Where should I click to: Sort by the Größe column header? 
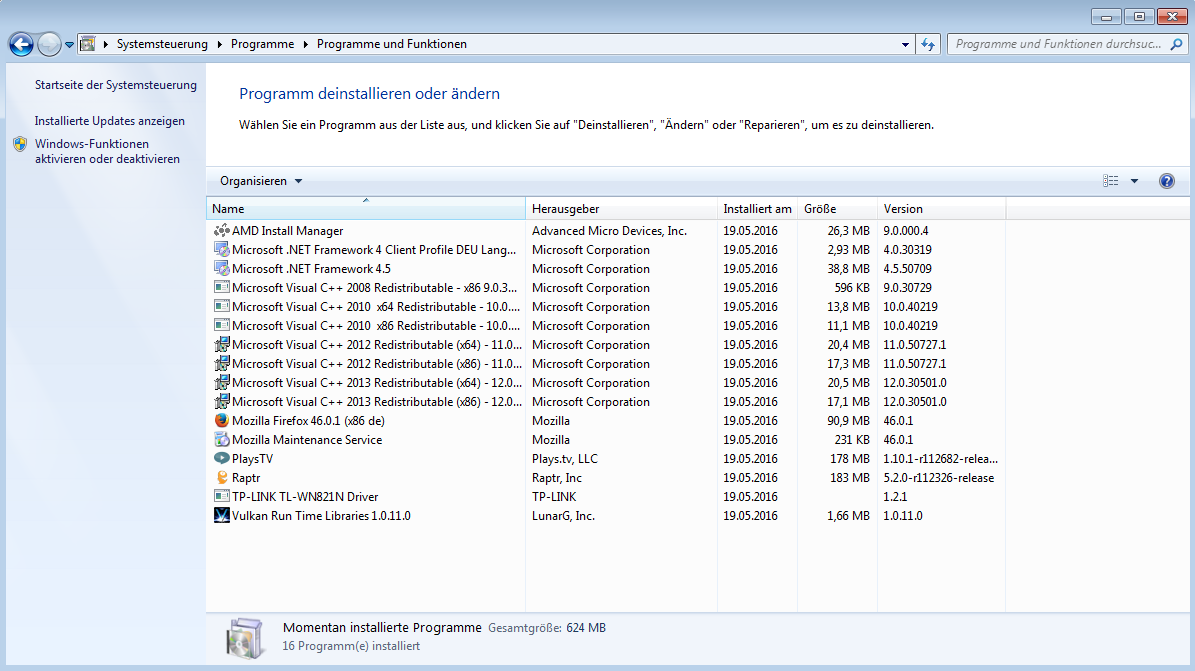tap(838, 209)
